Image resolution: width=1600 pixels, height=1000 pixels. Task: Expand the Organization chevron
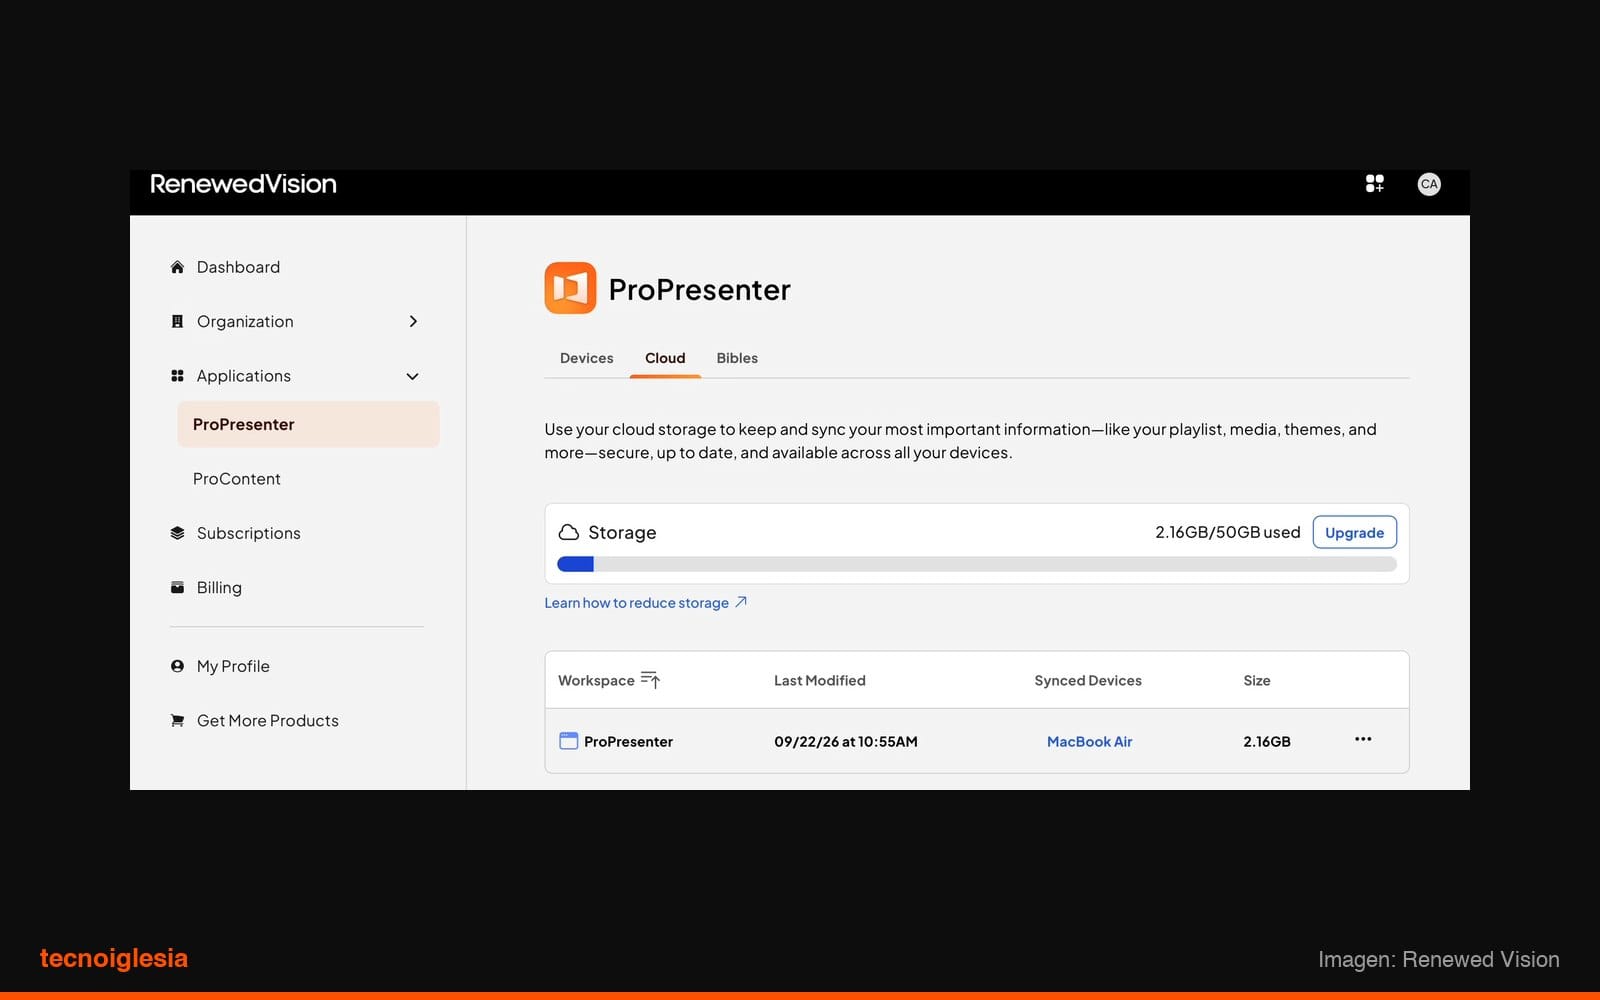click(x=413, y=321)
